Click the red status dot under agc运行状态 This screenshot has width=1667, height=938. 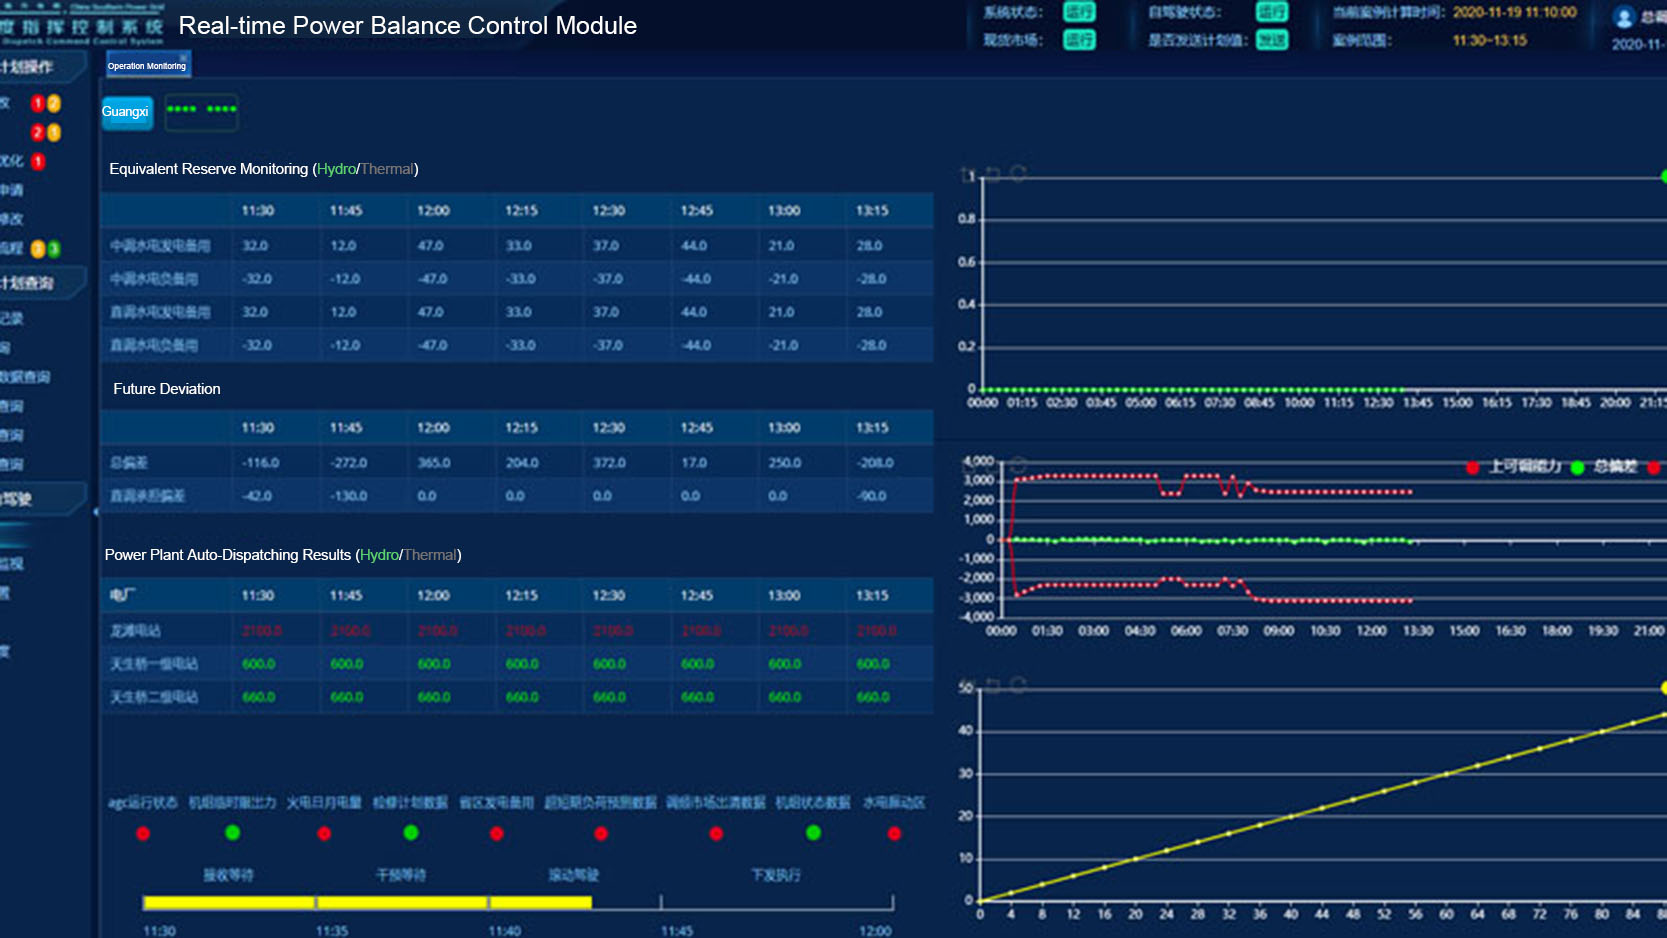143,833
